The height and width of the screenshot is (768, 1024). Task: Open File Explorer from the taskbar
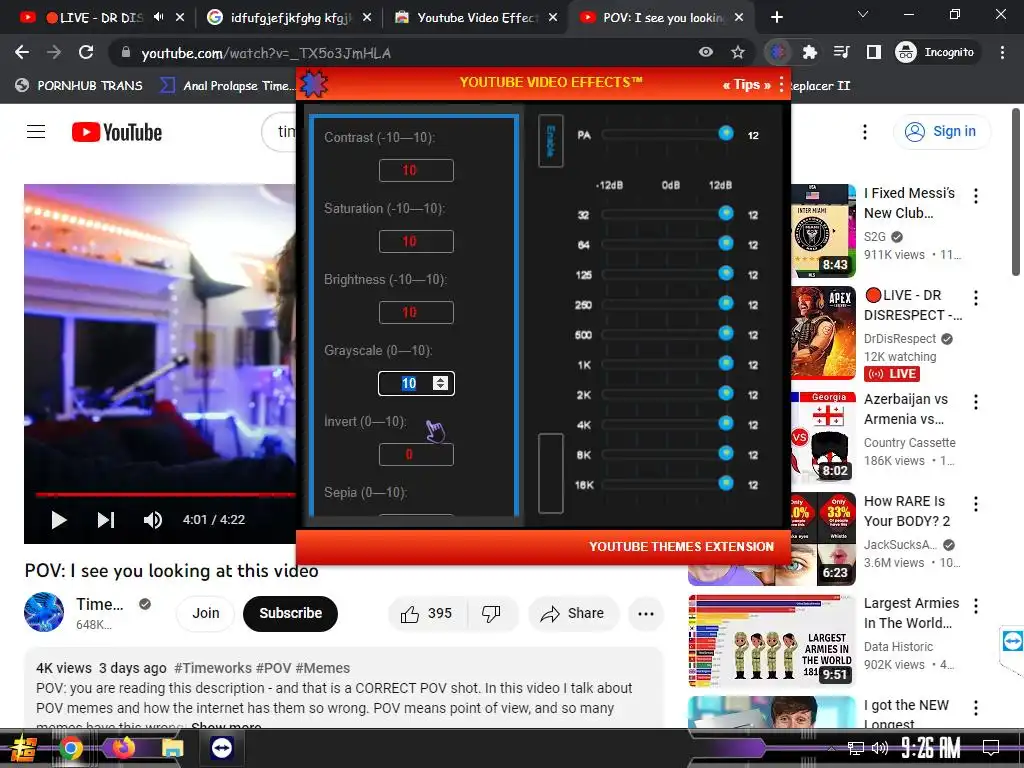coord(172,748)
